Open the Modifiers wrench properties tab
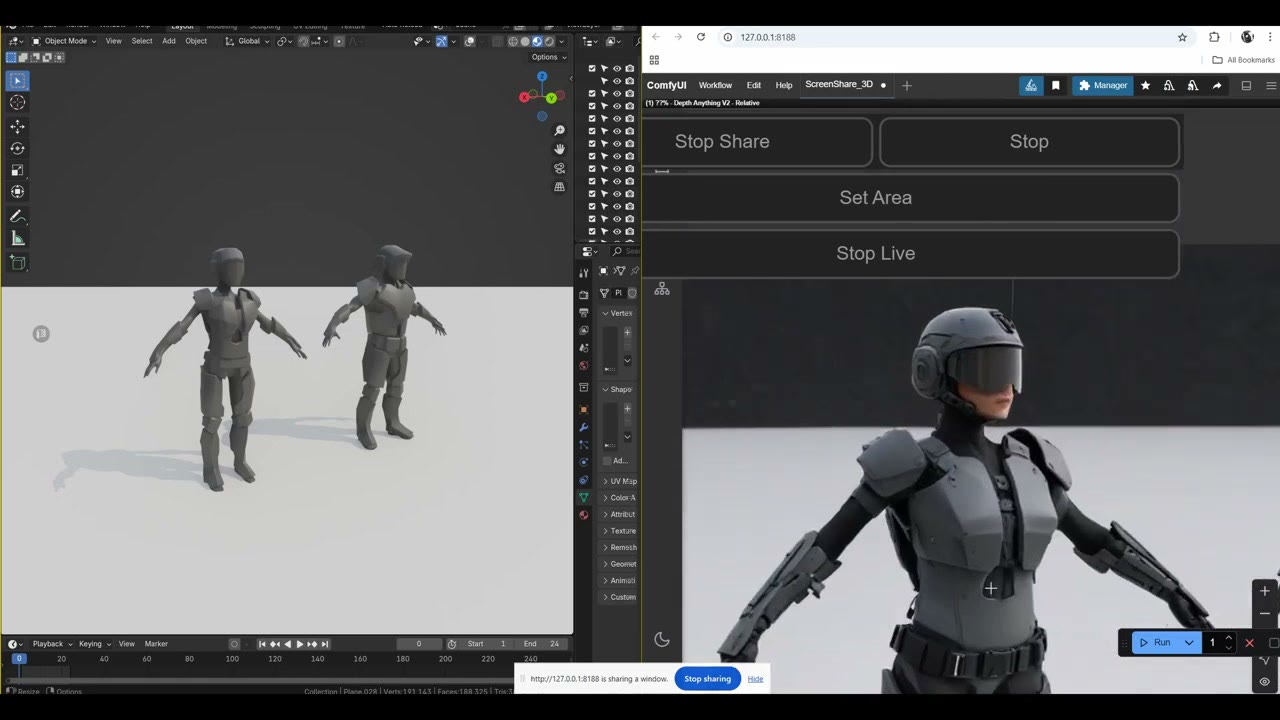 584,427
